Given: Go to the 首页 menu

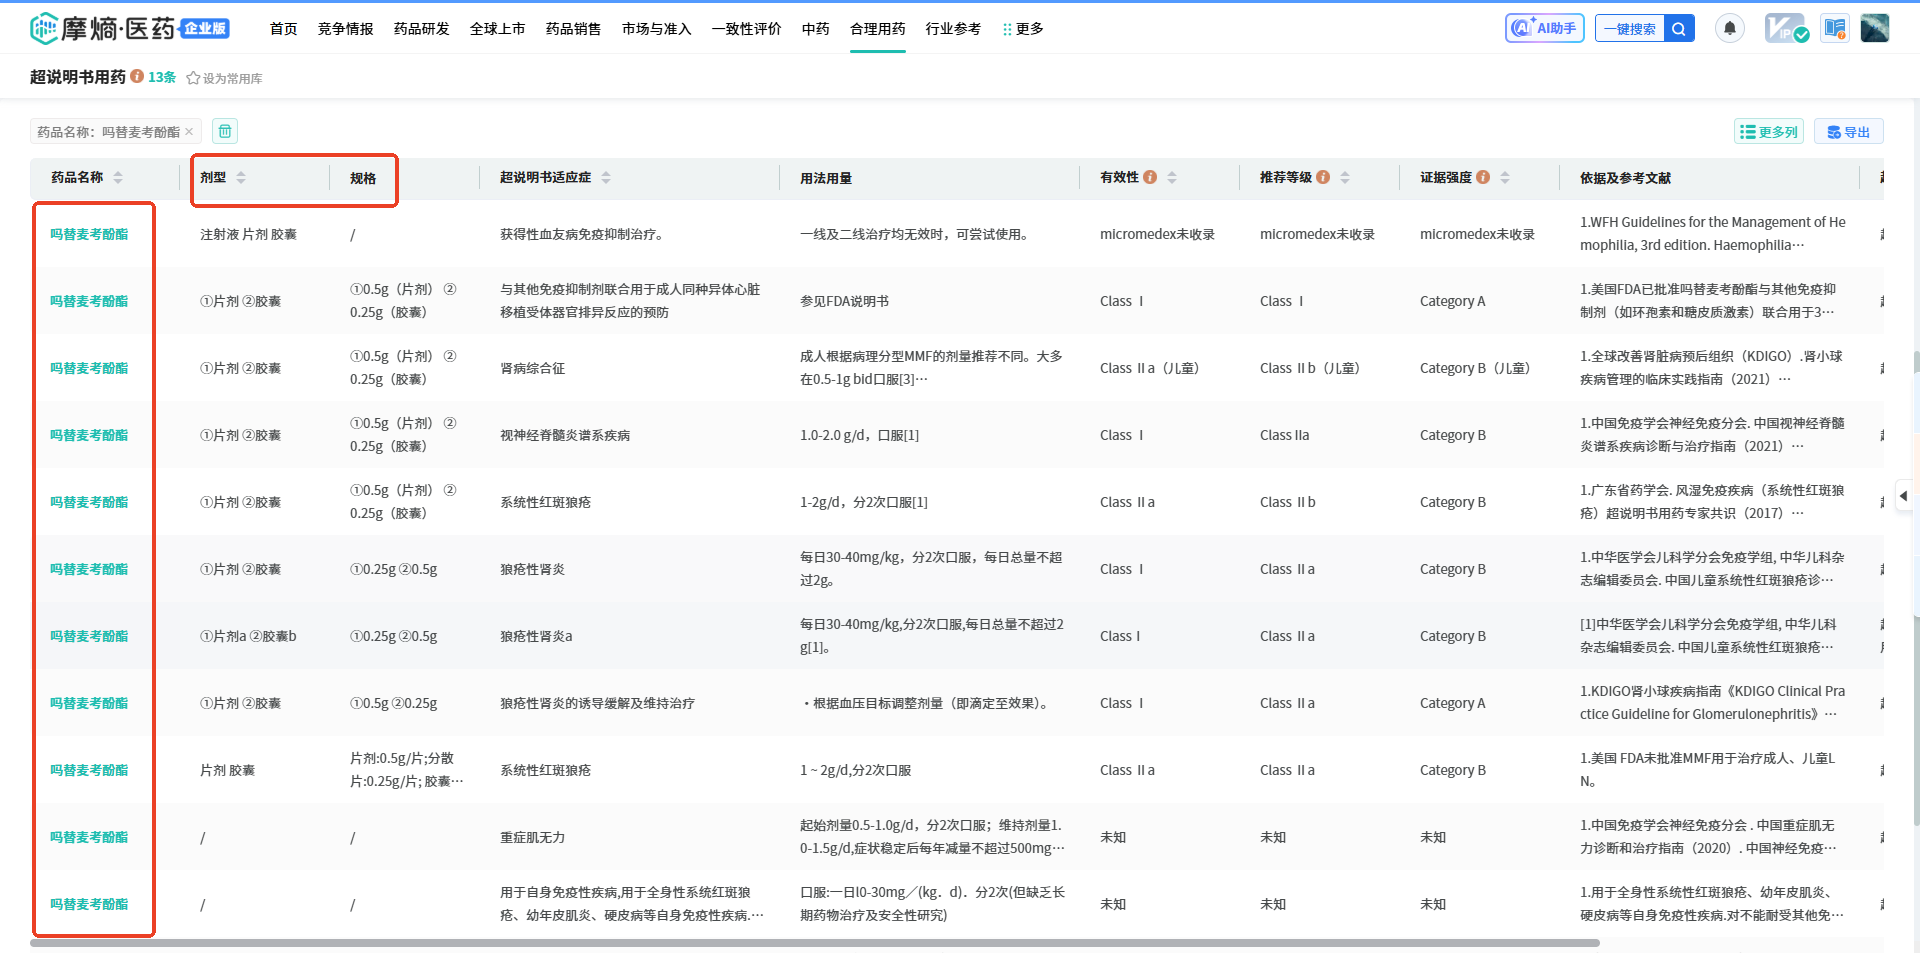Looking at the screenshot, I should tap(284, 29).
